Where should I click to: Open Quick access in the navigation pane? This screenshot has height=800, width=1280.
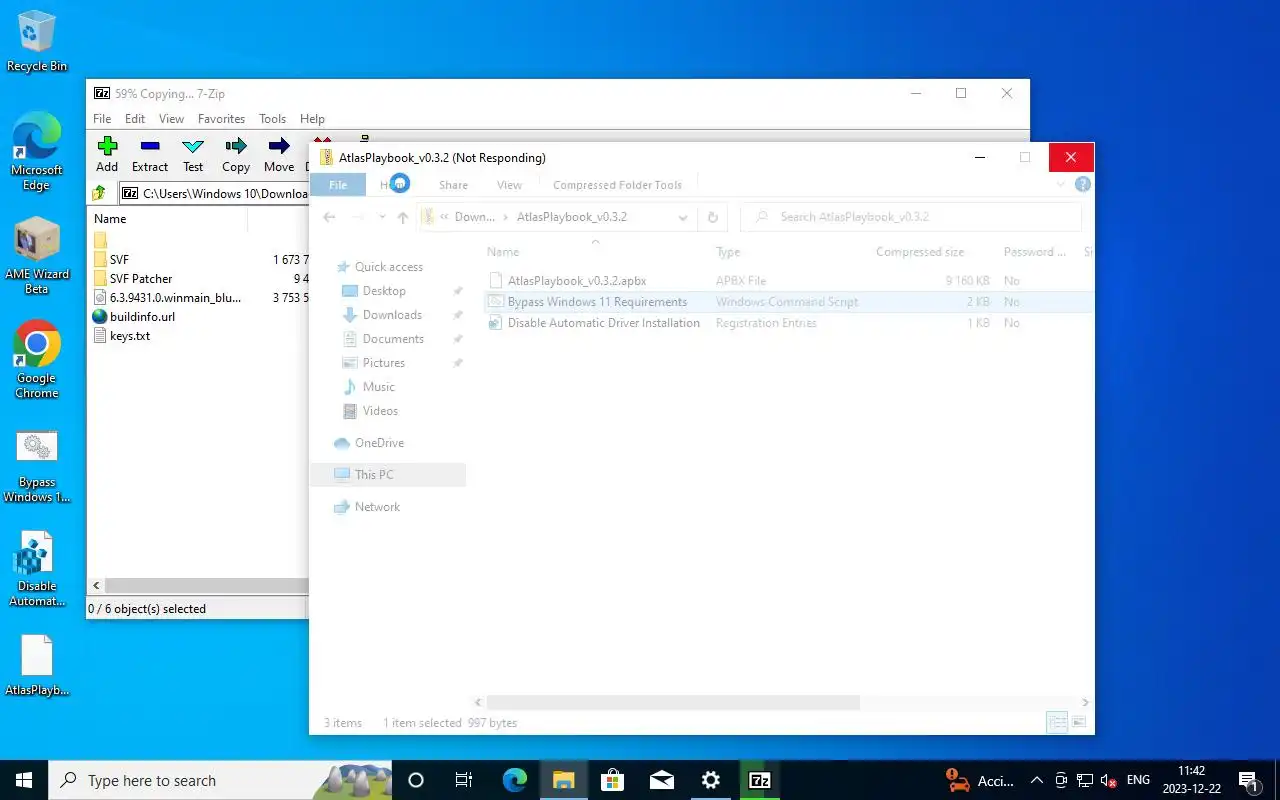[x=388, y=267]
